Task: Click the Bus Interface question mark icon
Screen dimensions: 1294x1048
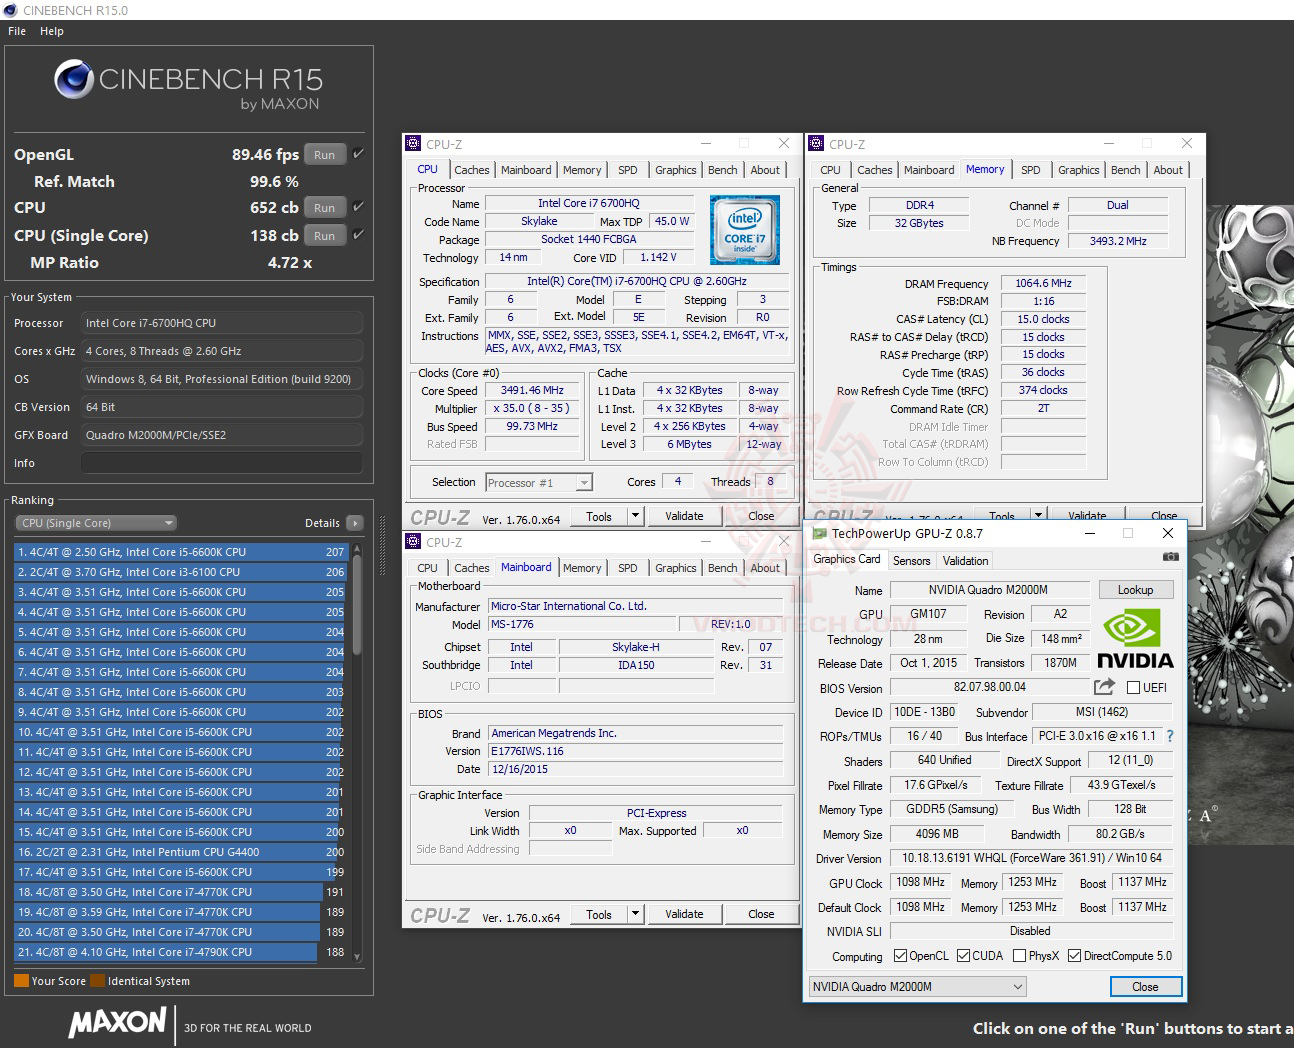Action: click(x=1169, y=736)
